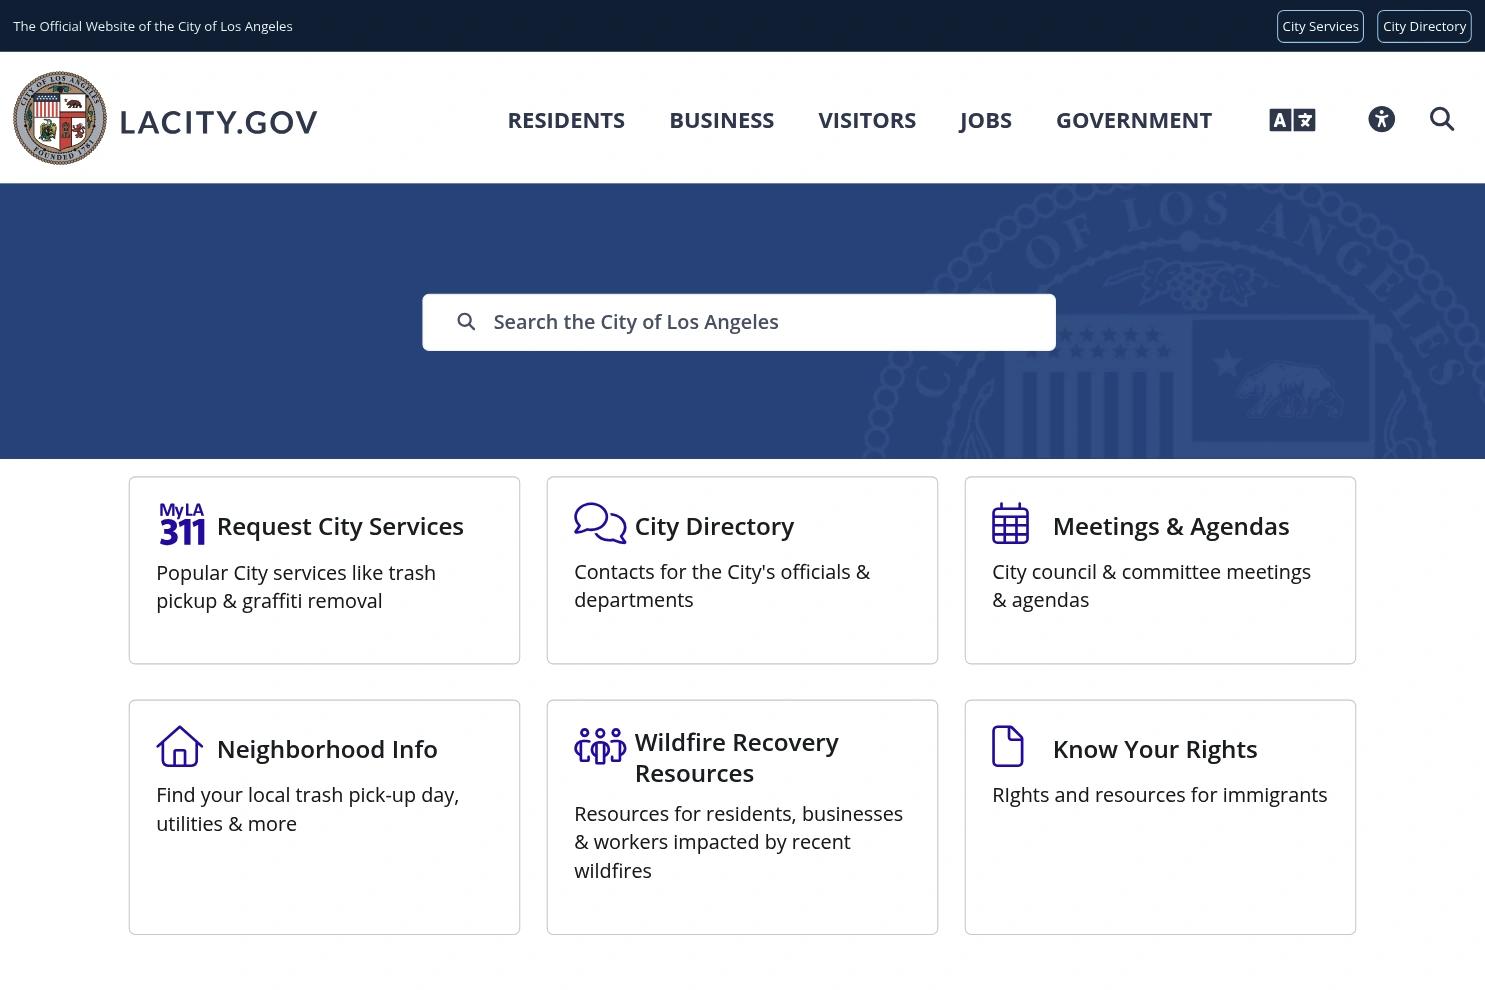The width and height of the screenshot is (1485, 990).
Task: Click the Know Your Rights document icon
Action: click(1008, 746)
